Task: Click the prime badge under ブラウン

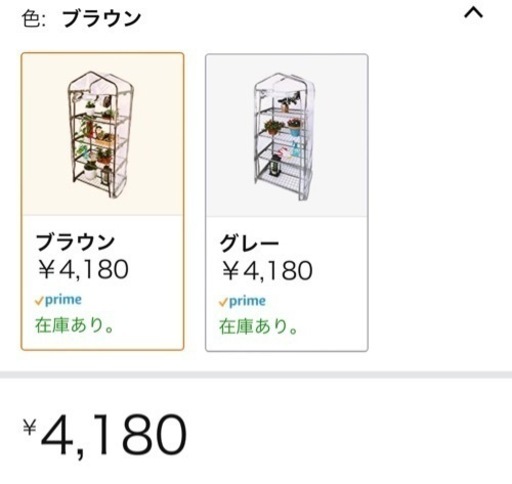Action: coord(58,300)
